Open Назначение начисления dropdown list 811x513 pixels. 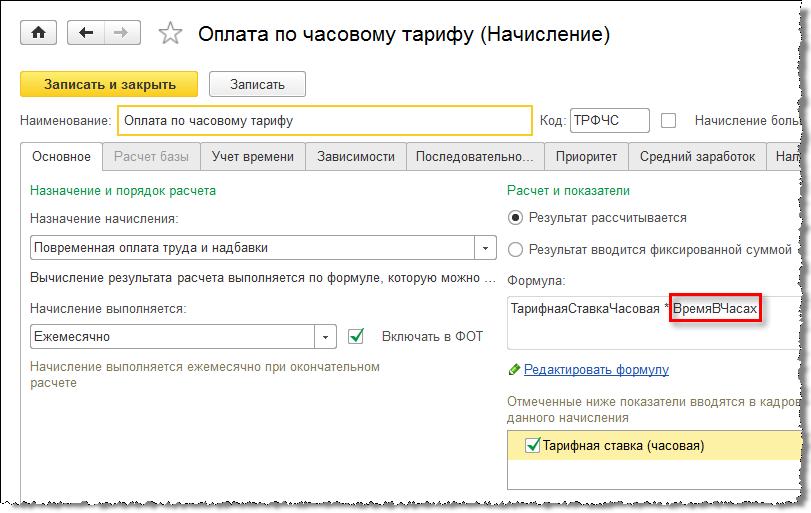point(487,248)
